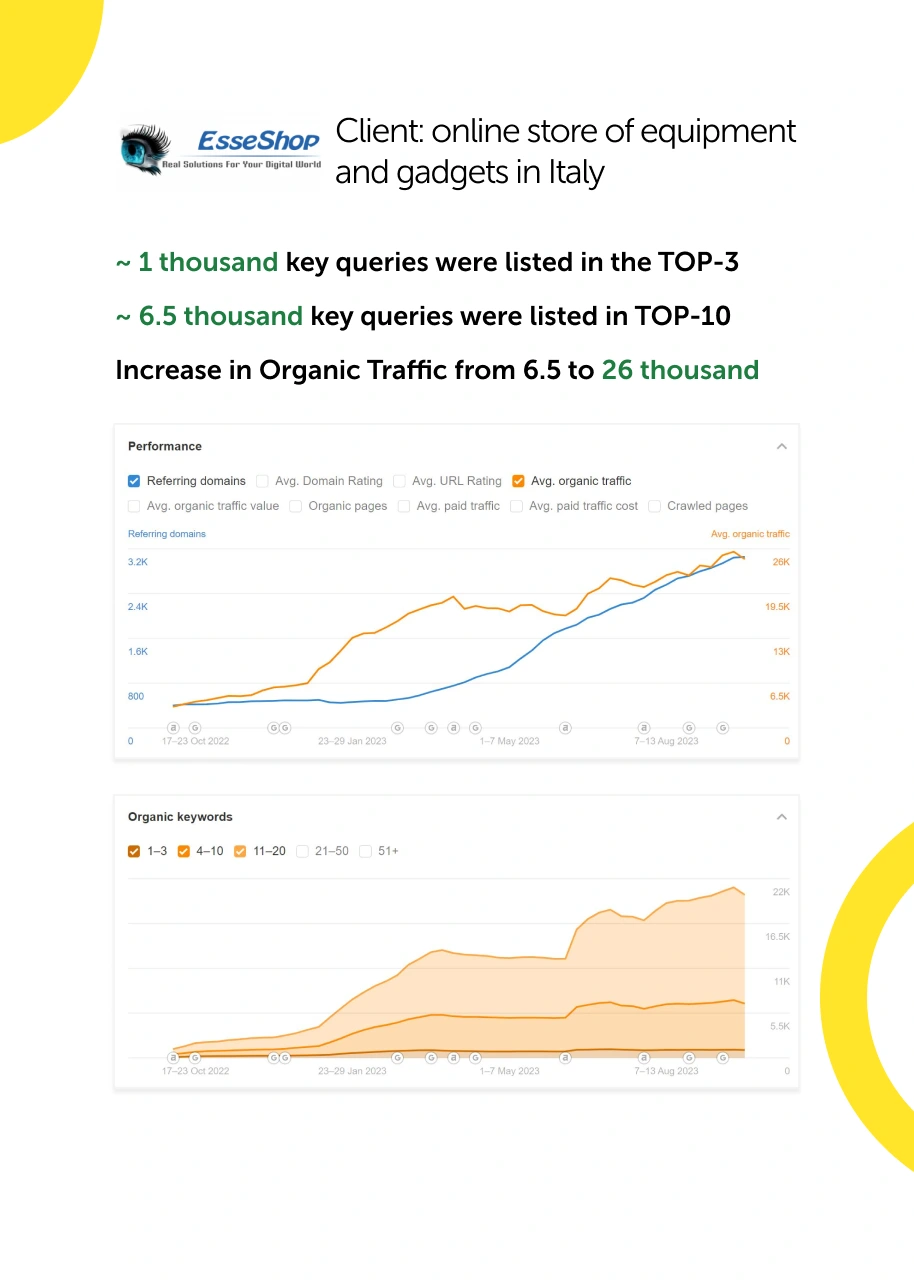This screenshot has width=914, height=1280.
Task: Collapse the Organic keywords panel chevron
Action: pyautogui.click(x=782, y=817)
